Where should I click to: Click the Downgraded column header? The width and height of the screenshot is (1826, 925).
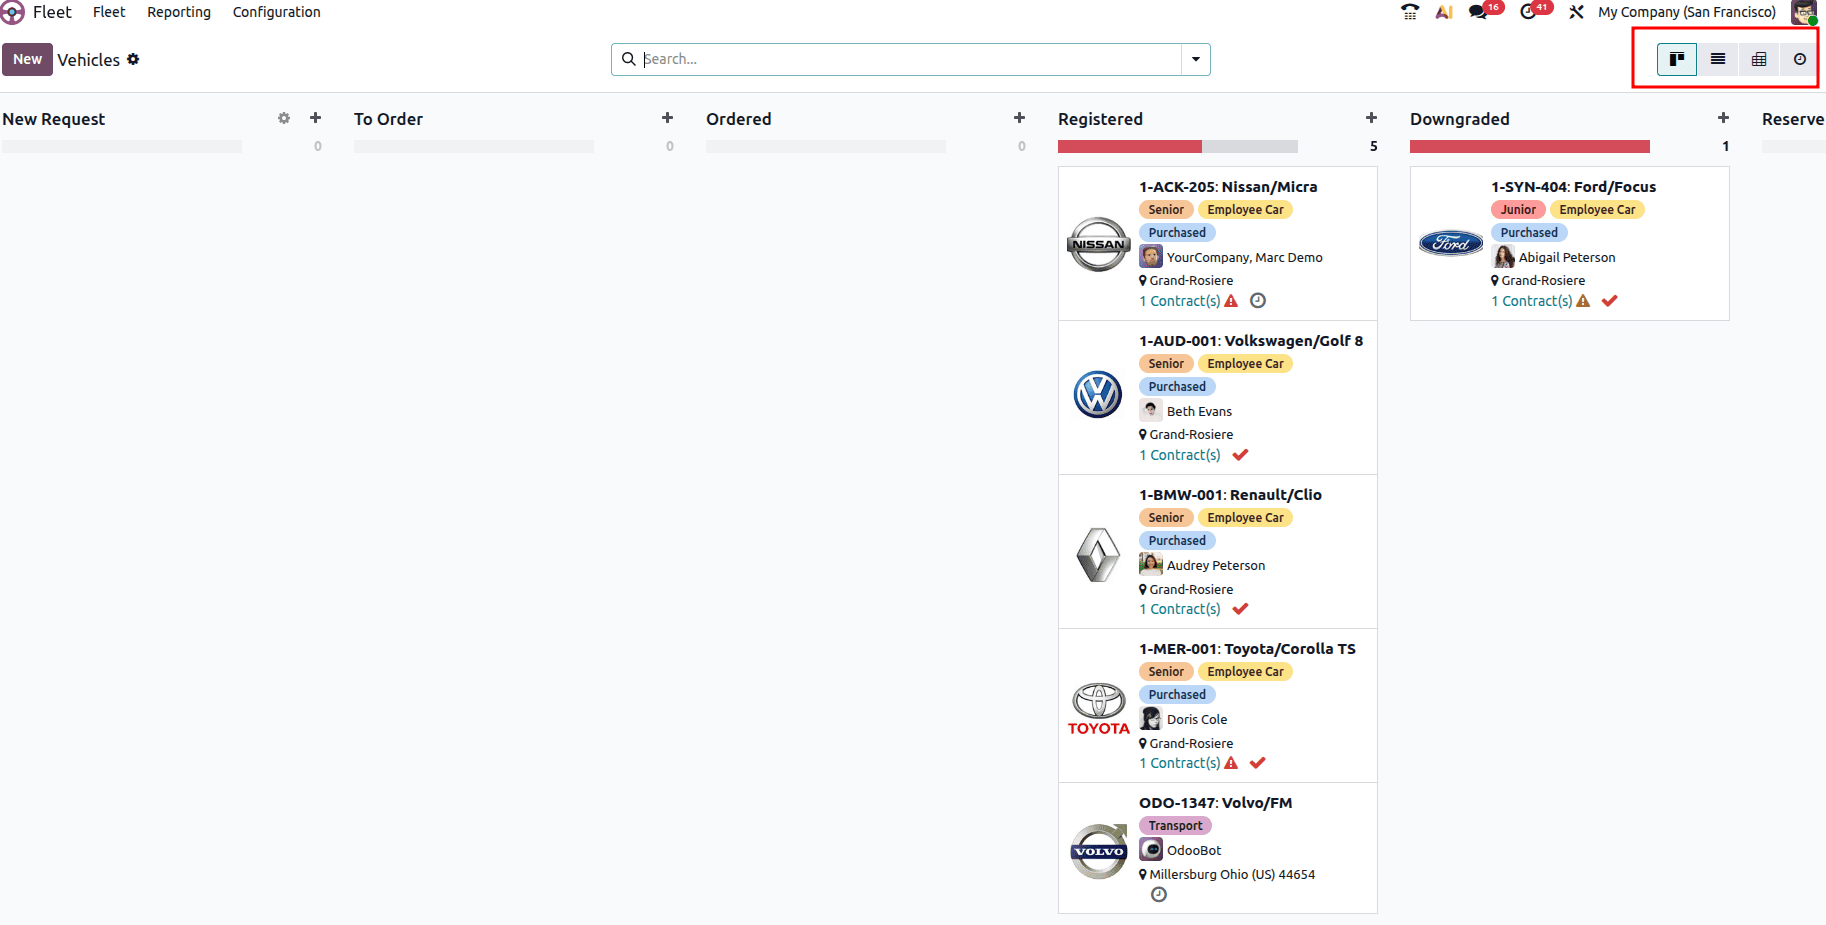pos(1460,119)
